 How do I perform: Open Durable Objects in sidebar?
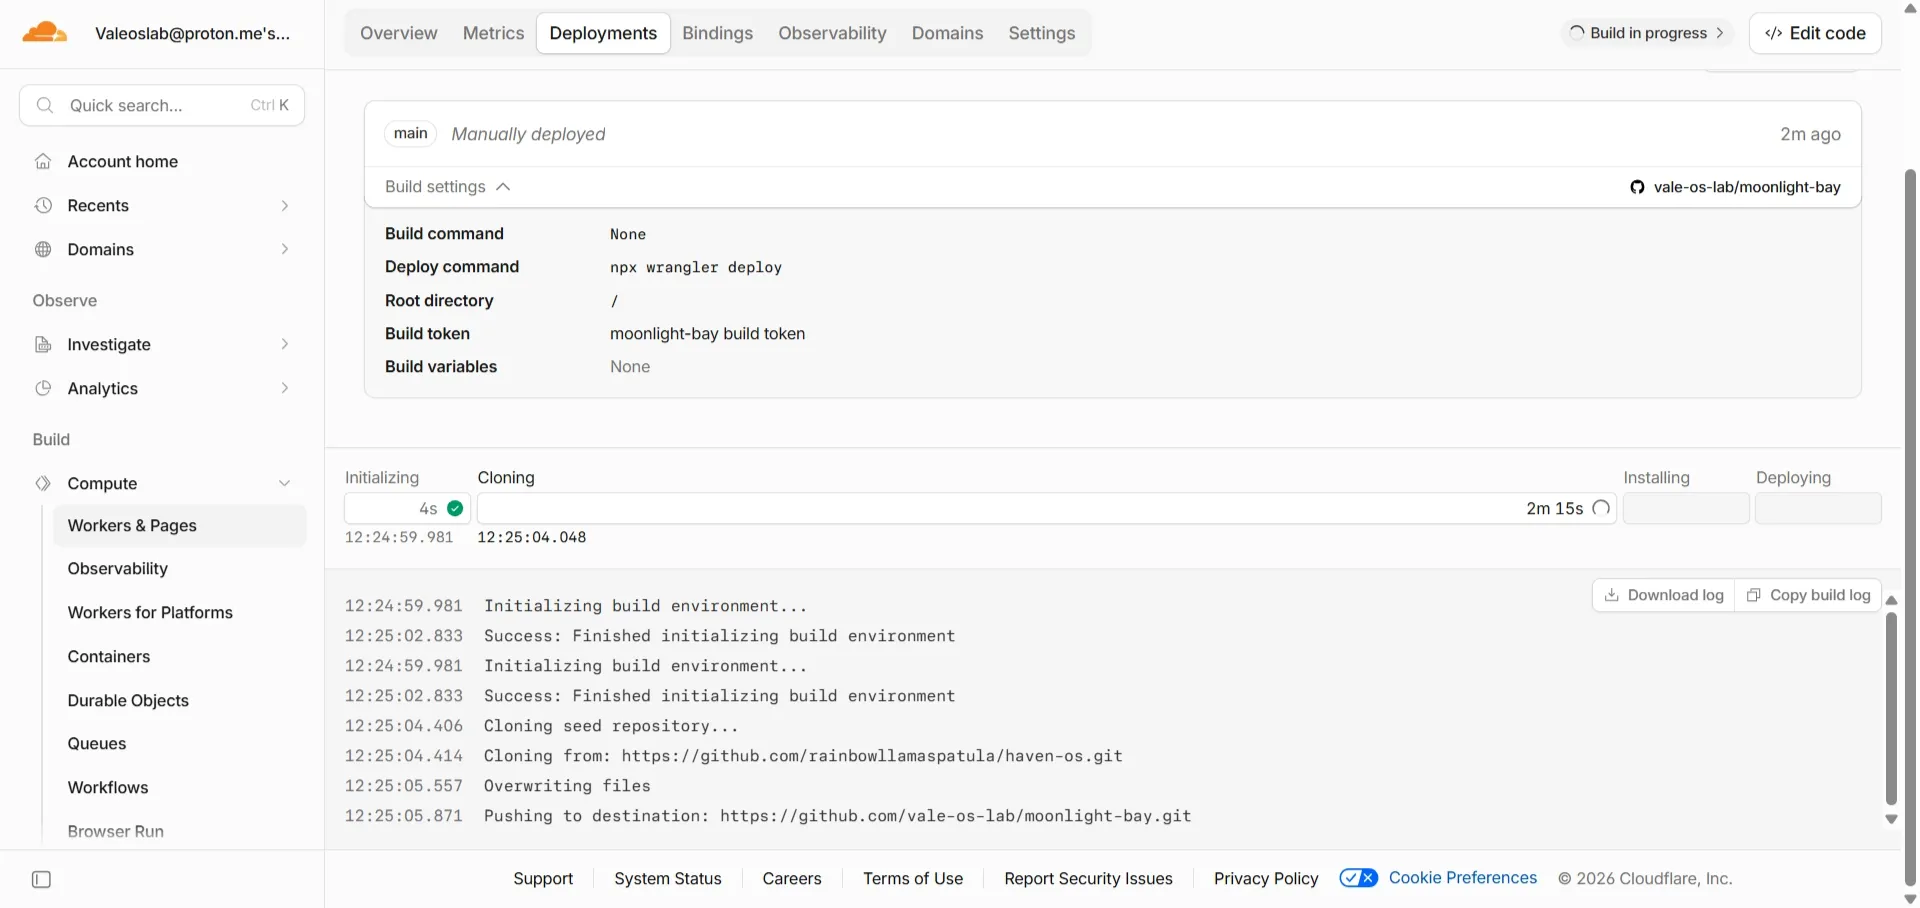coord(128,701)
